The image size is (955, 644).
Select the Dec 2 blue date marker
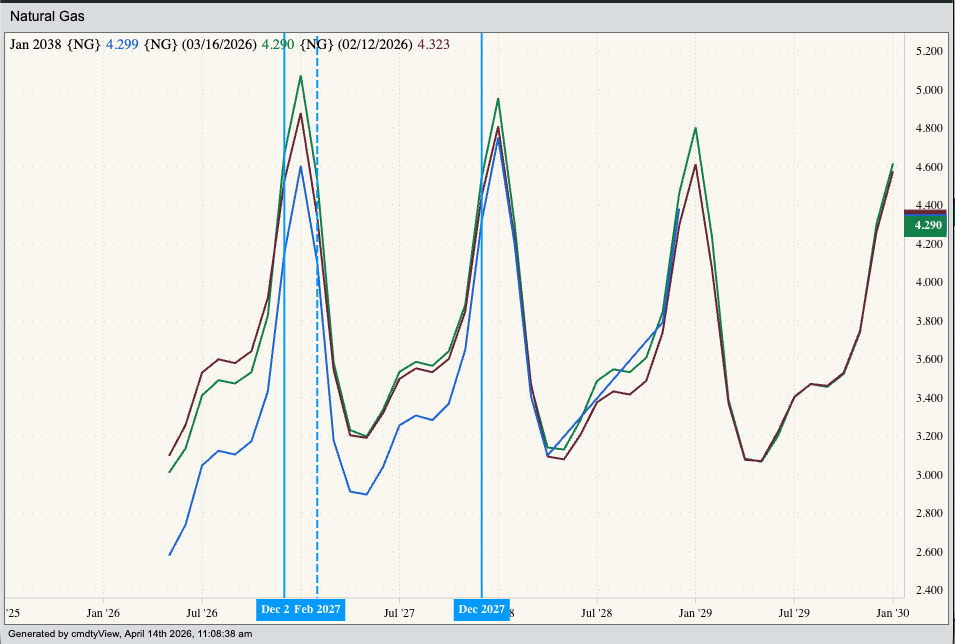(x=274, y=609)
